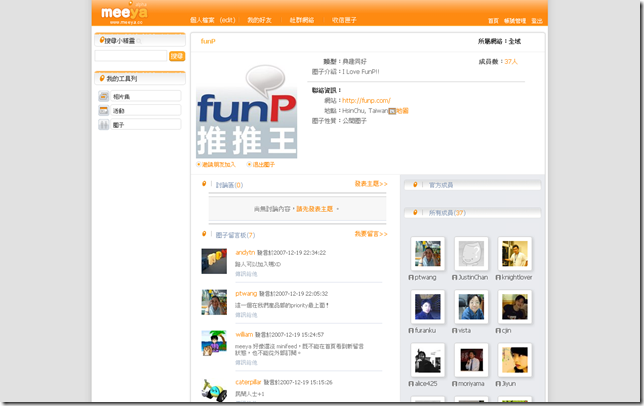The width and height of the screenshot is (644, 406).
Task: Open cjin member name link
Action: click(506, 330)
